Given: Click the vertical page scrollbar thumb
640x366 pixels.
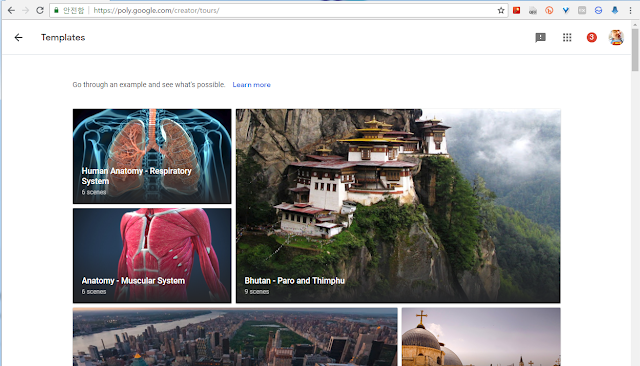Looking at the screenshot, I should pos(635,49).
